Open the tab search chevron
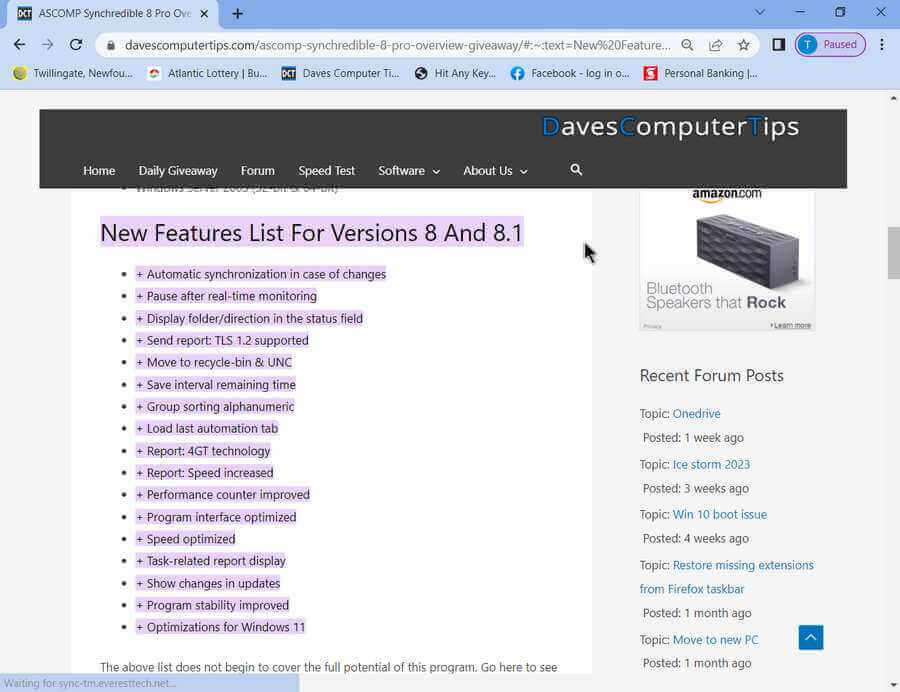The image size is (900, 692). pyautogui.click(x=759, y=12)
